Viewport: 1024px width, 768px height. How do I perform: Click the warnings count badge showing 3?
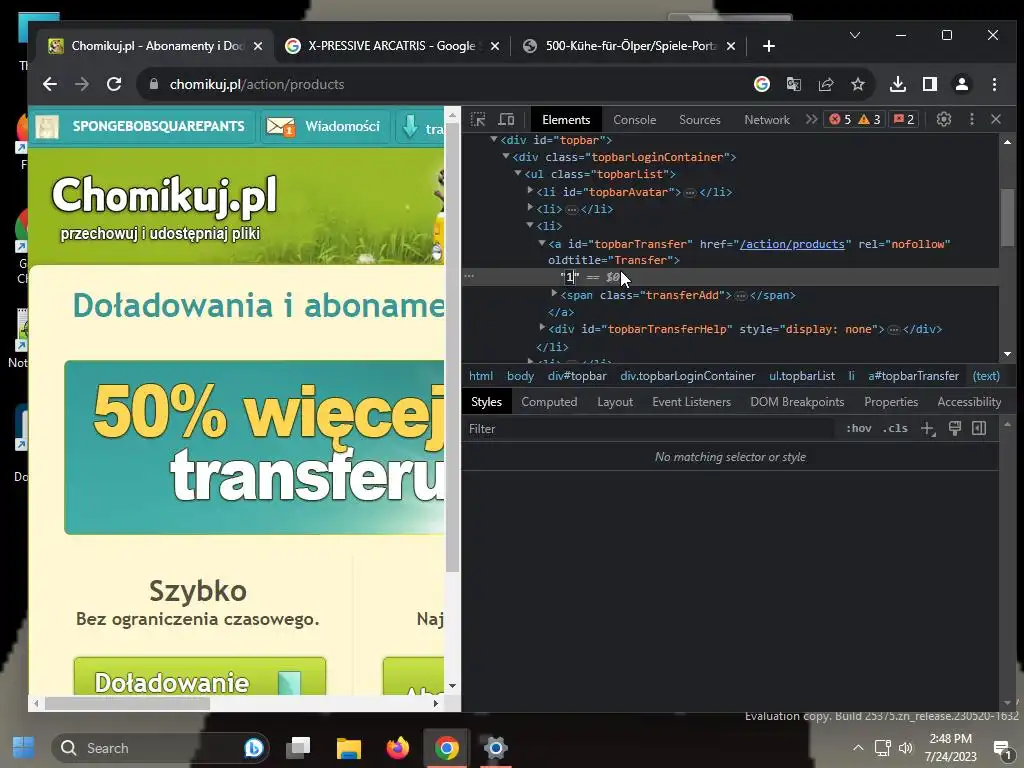point(870,120)
